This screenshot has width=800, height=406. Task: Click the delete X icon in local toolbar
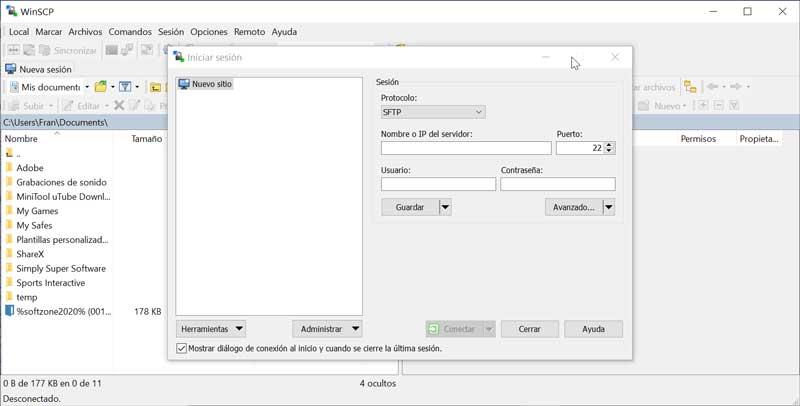pyautogui.click(x=119, y=106)
